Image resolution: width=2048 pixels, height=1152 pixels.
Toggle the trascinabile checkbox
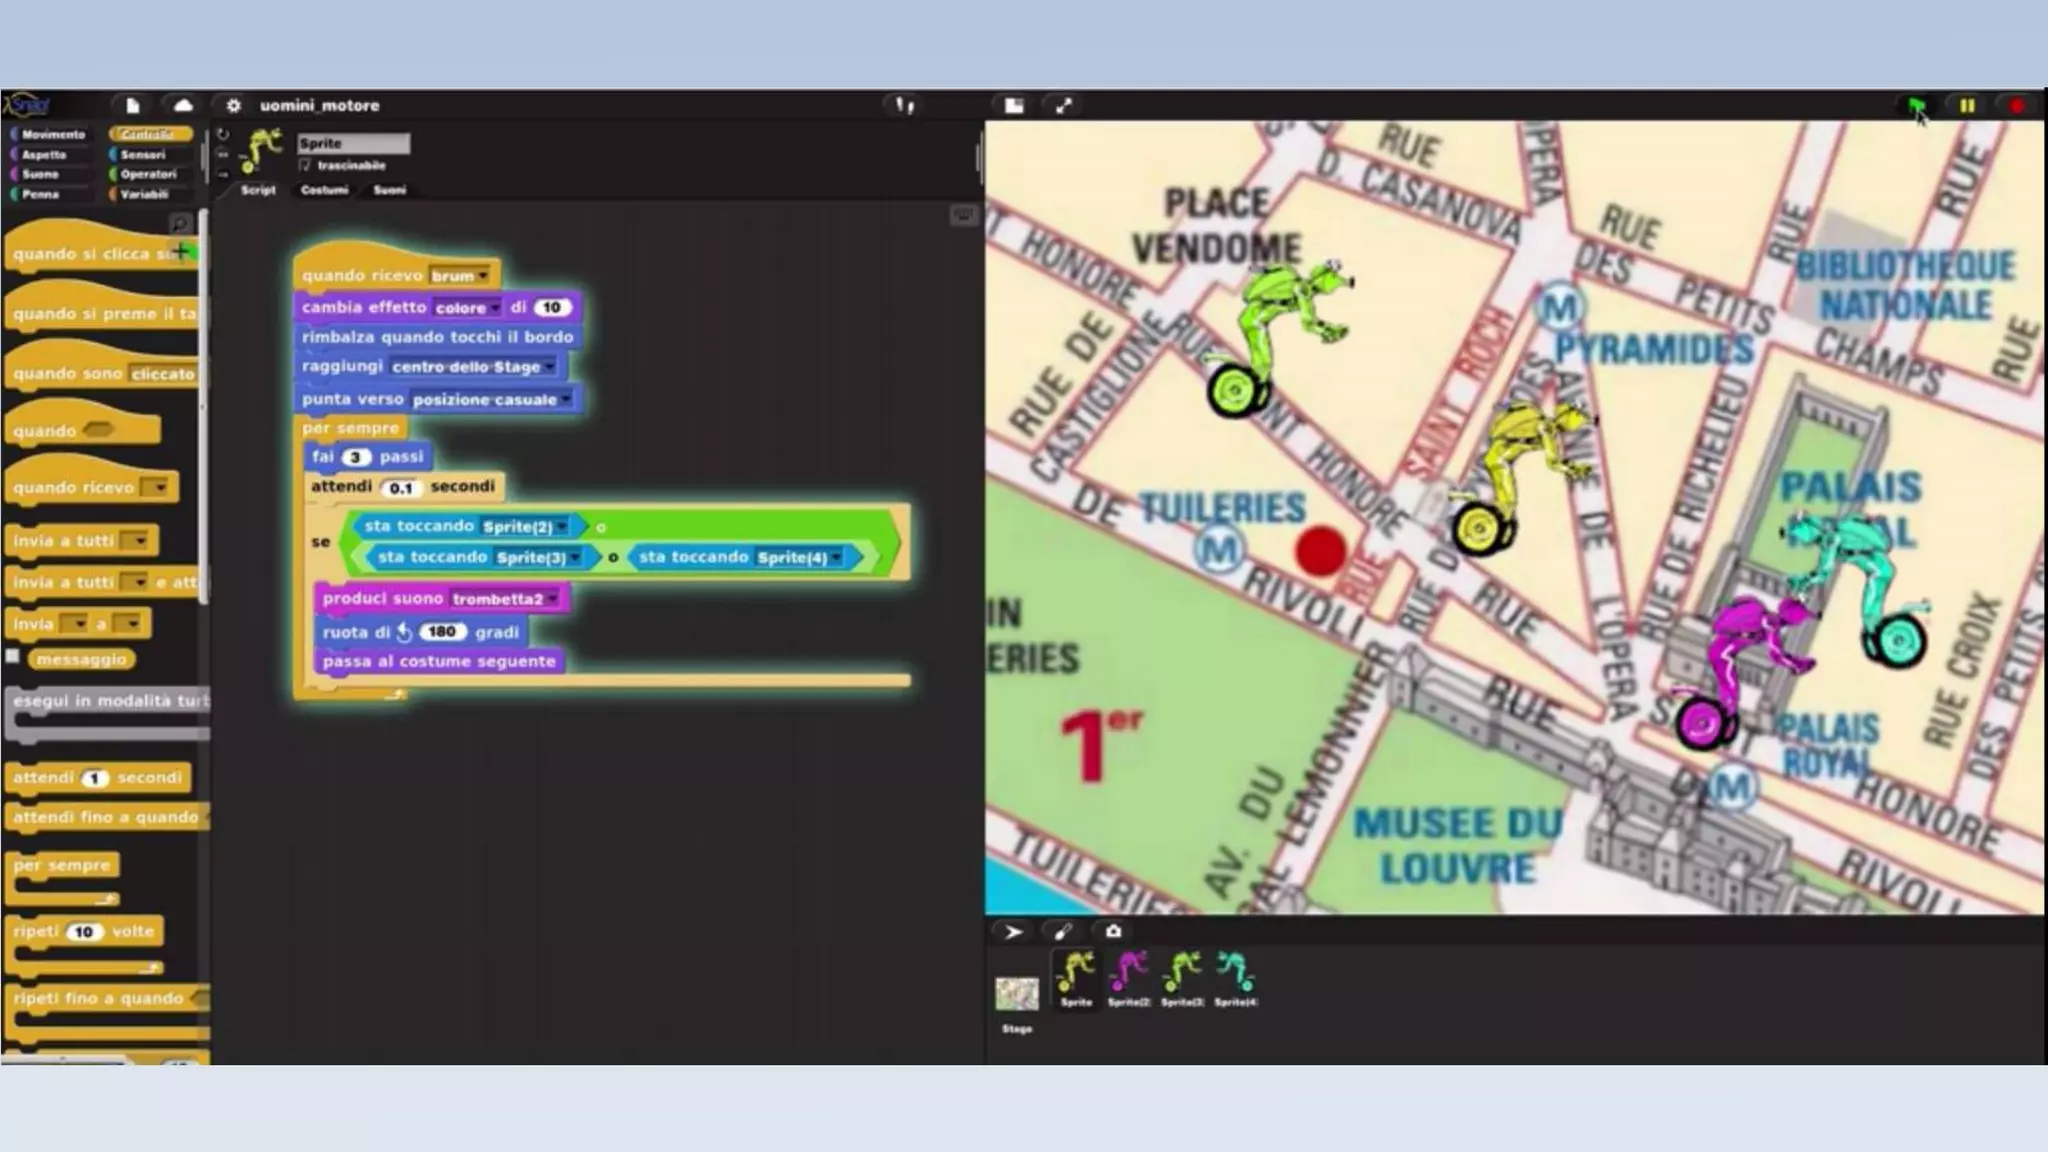(x=305, y=166)
